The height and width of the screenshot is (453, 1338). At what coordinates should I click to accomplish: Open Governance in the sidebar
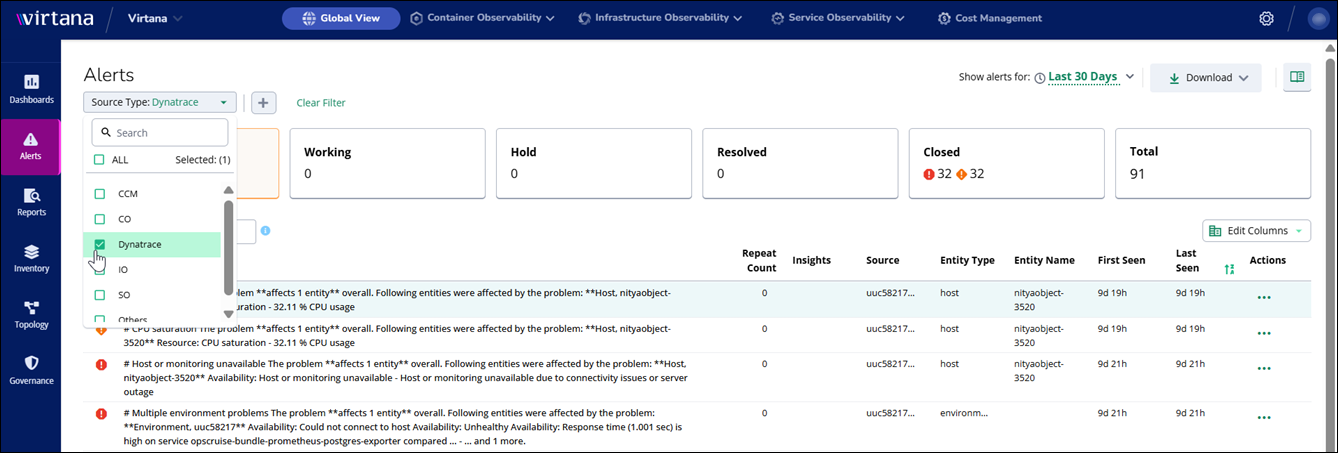[31, 371]
